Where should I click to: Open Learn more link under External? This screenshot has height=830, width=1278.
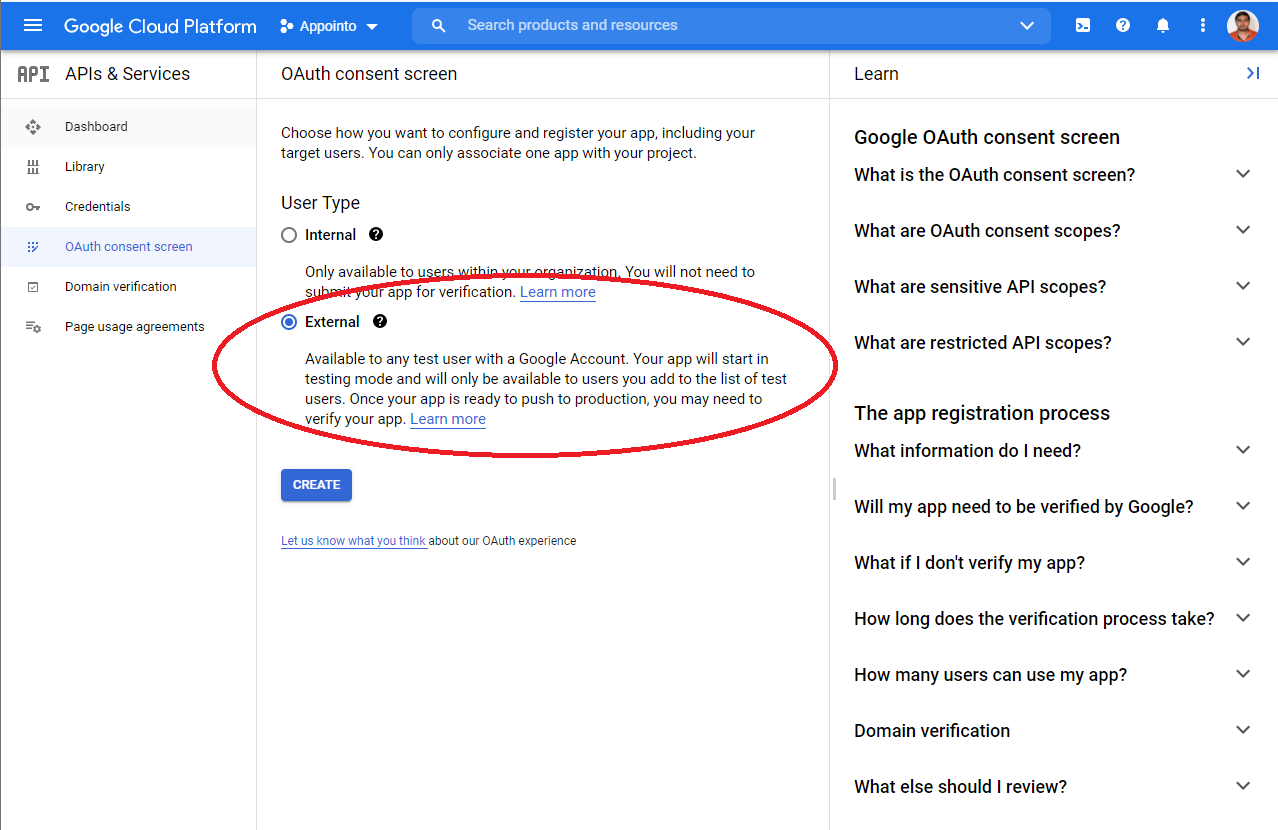(x=447, y=419)
